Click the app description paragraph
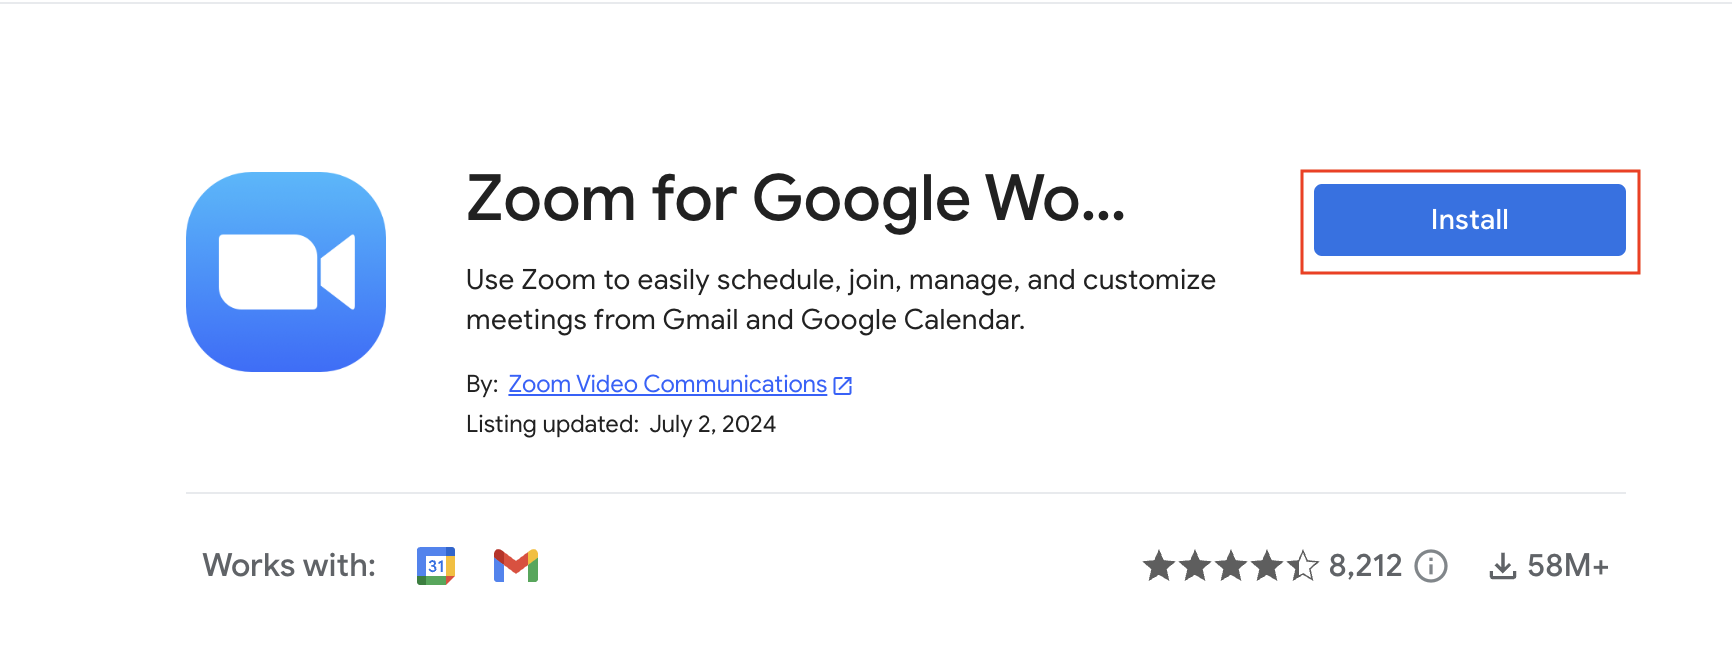Image resolution: width=1732 pixels, height=656 pixels. click(840, 299)
